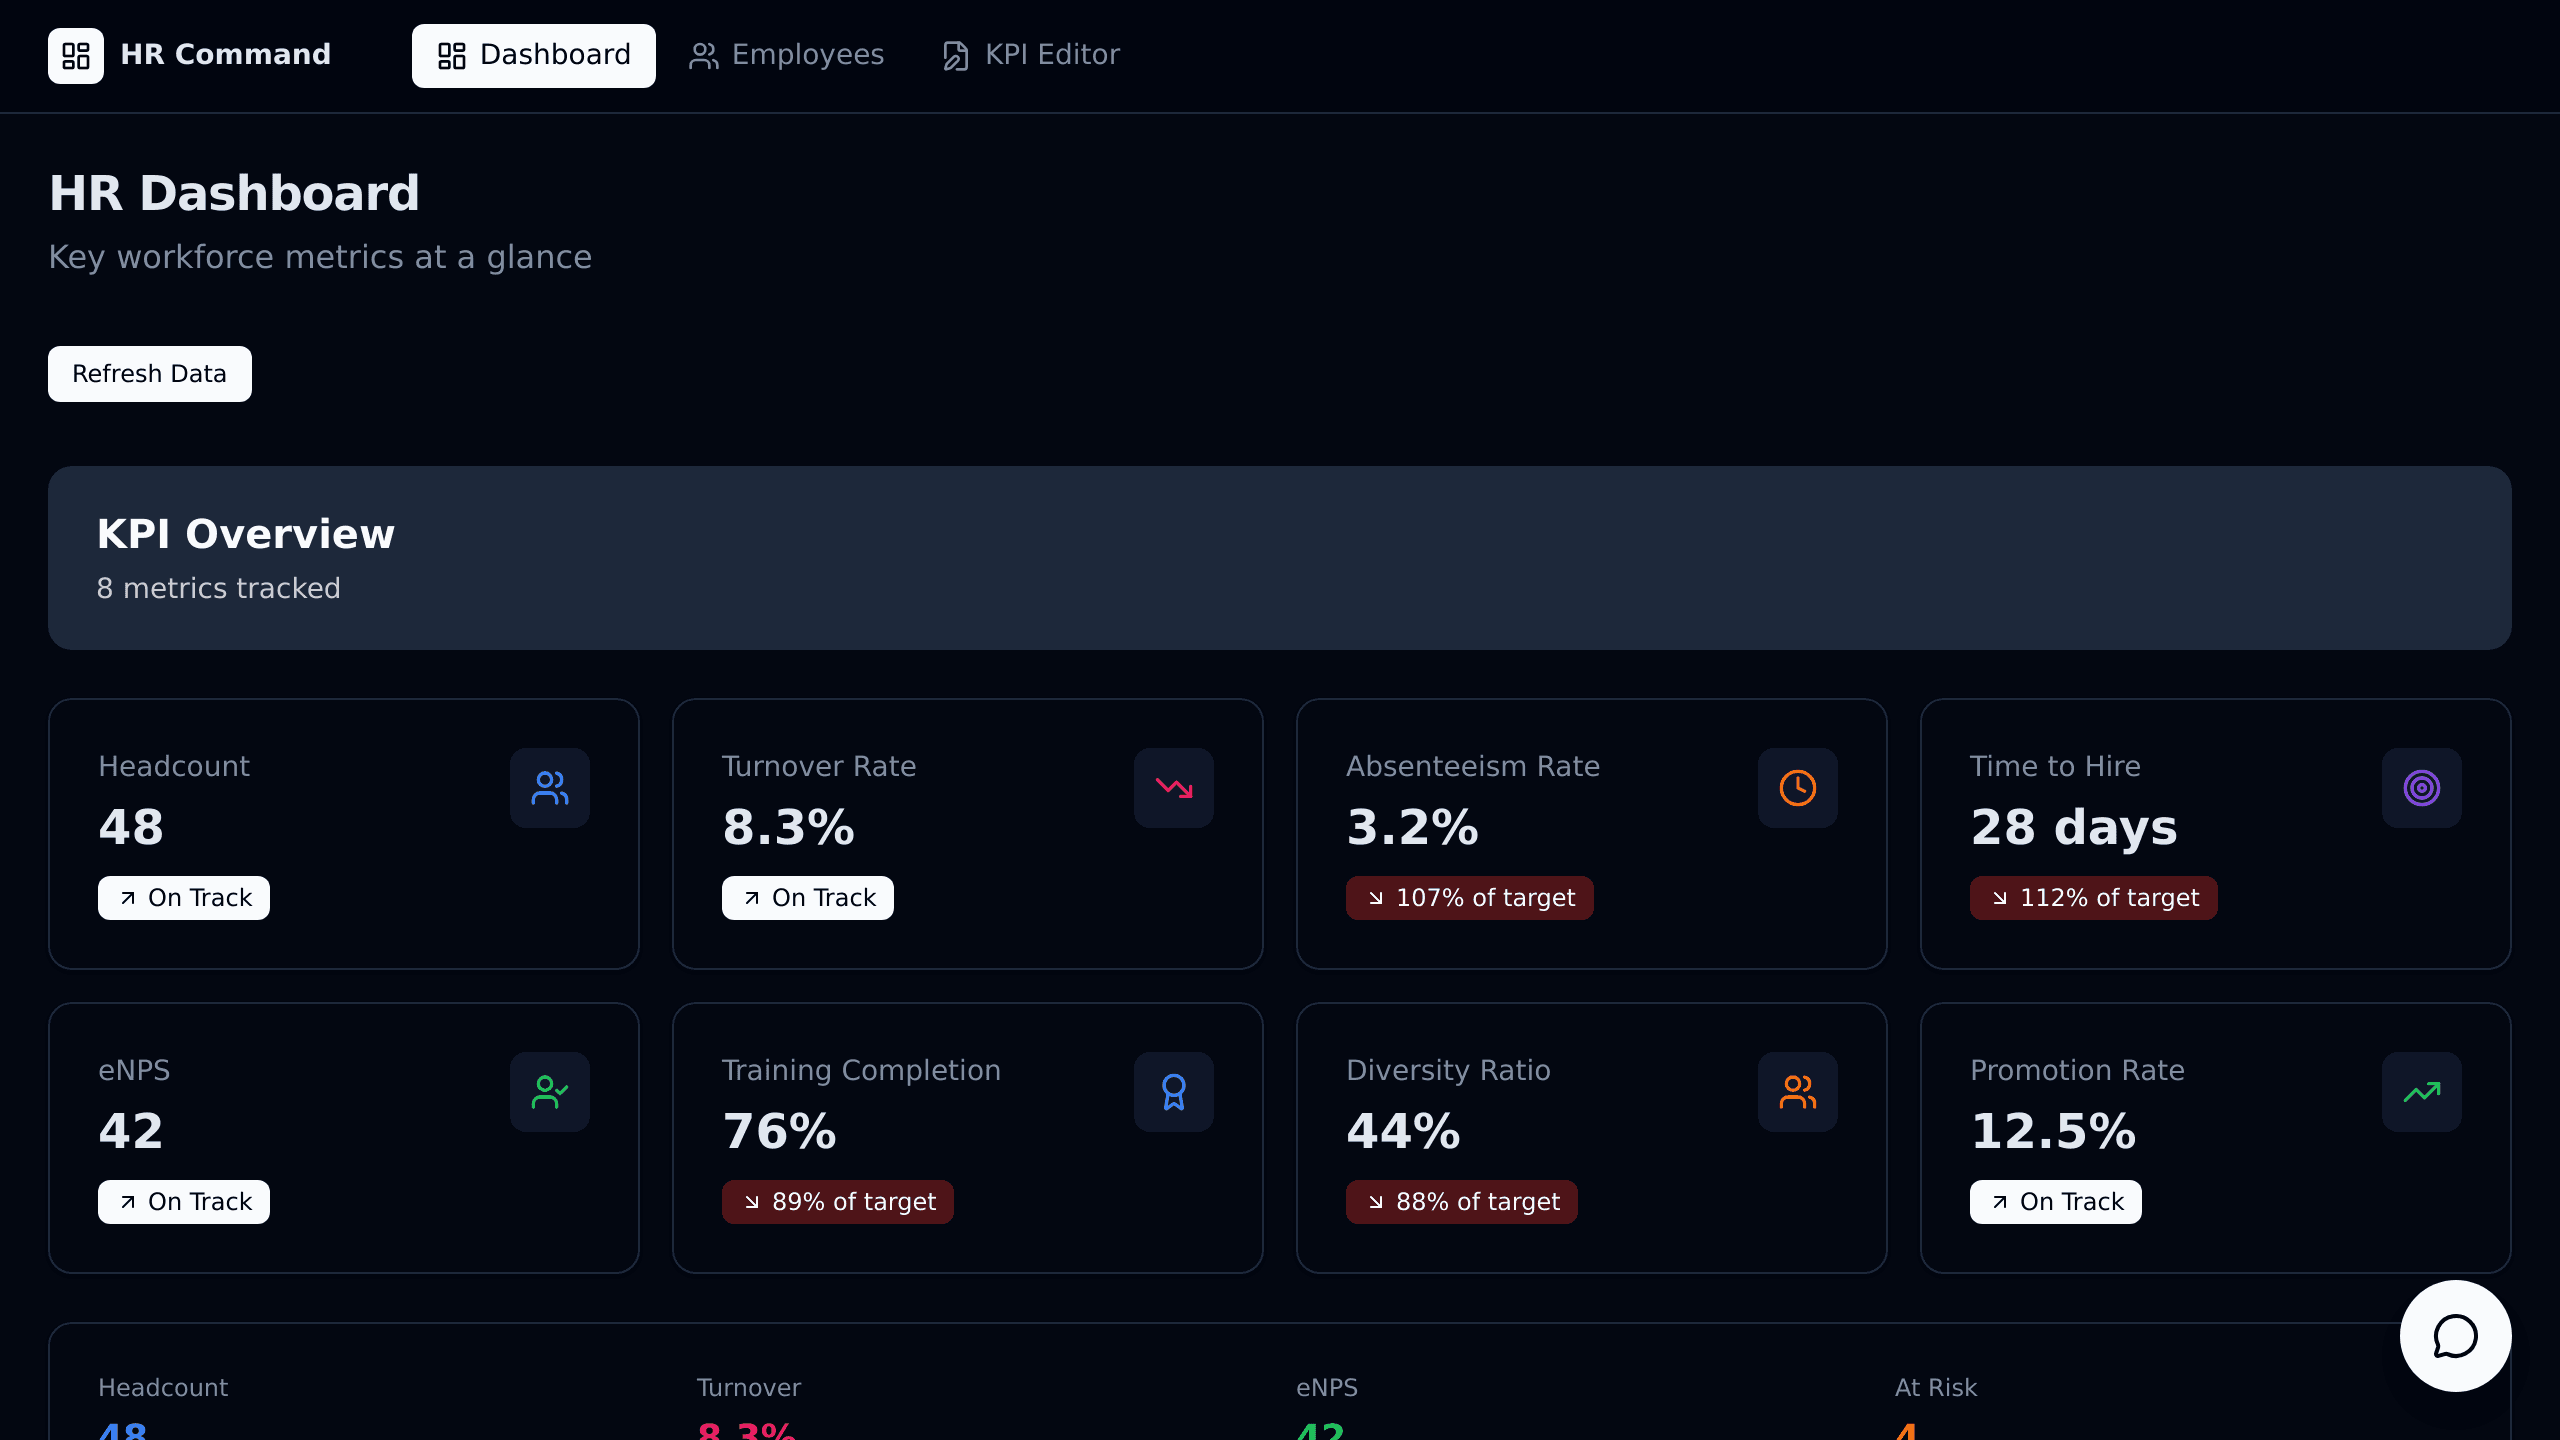Click the Diversity Ratio people icon
Screen dimensions: 2560x1440
coord(1798,1092)
